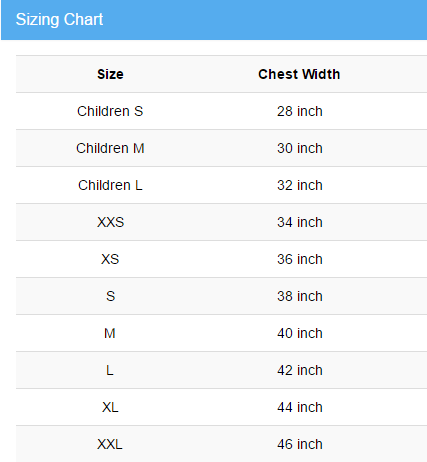Viewport: 427px width, 462px height.
Task: Select the XS size label
Action: 110,259
